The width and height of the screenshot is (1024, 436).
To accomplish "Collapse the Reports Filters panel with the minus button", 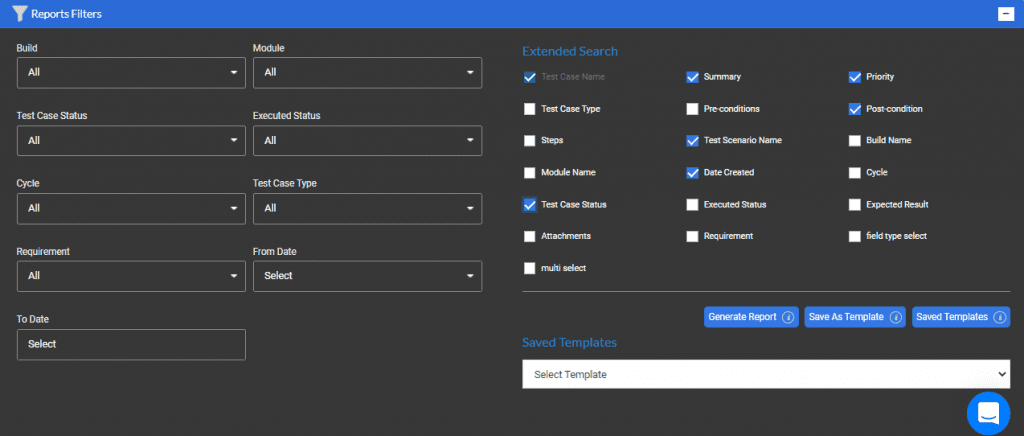I will pyautogui.click(x=1006, y=14).
